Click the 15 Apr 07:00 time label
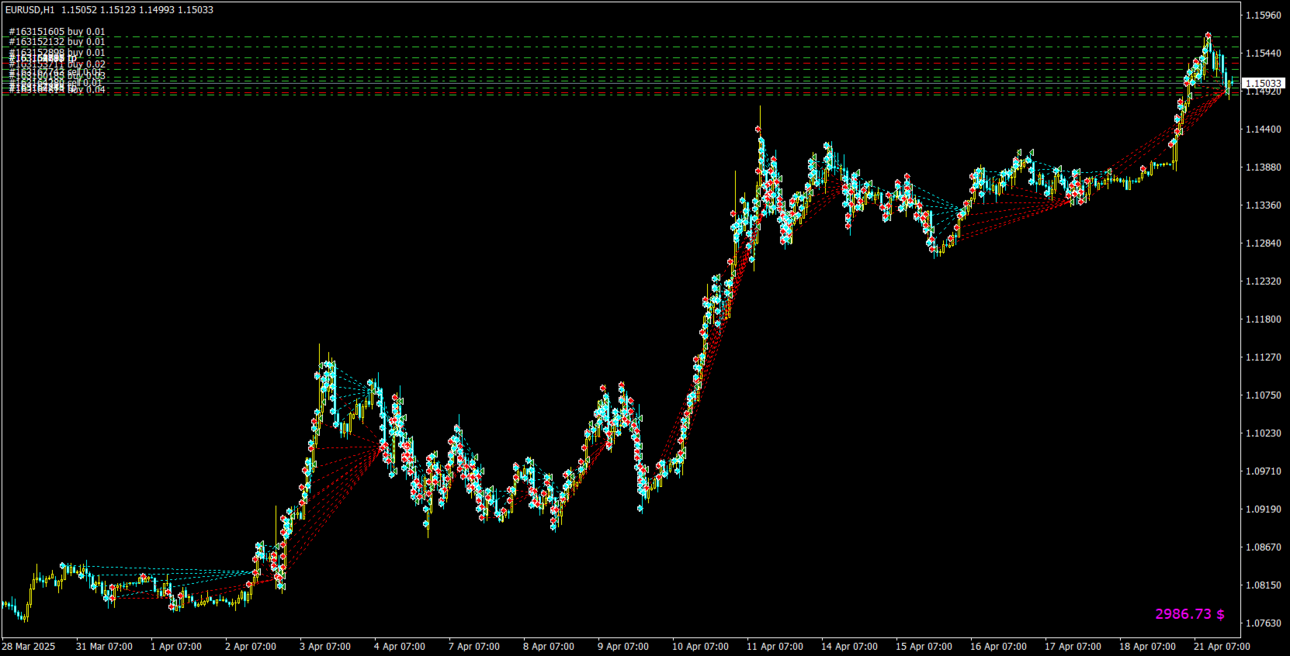 coord(925,647)
